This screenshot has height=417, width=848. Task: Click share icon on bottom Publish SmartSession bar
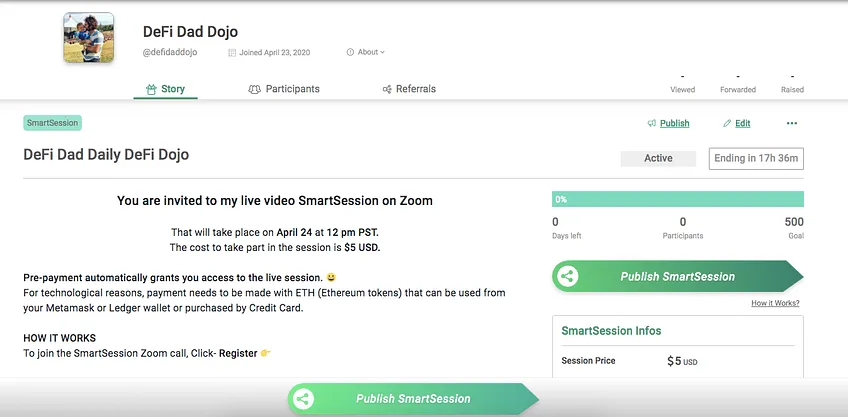pyautogui.click(x=303, y=400)
